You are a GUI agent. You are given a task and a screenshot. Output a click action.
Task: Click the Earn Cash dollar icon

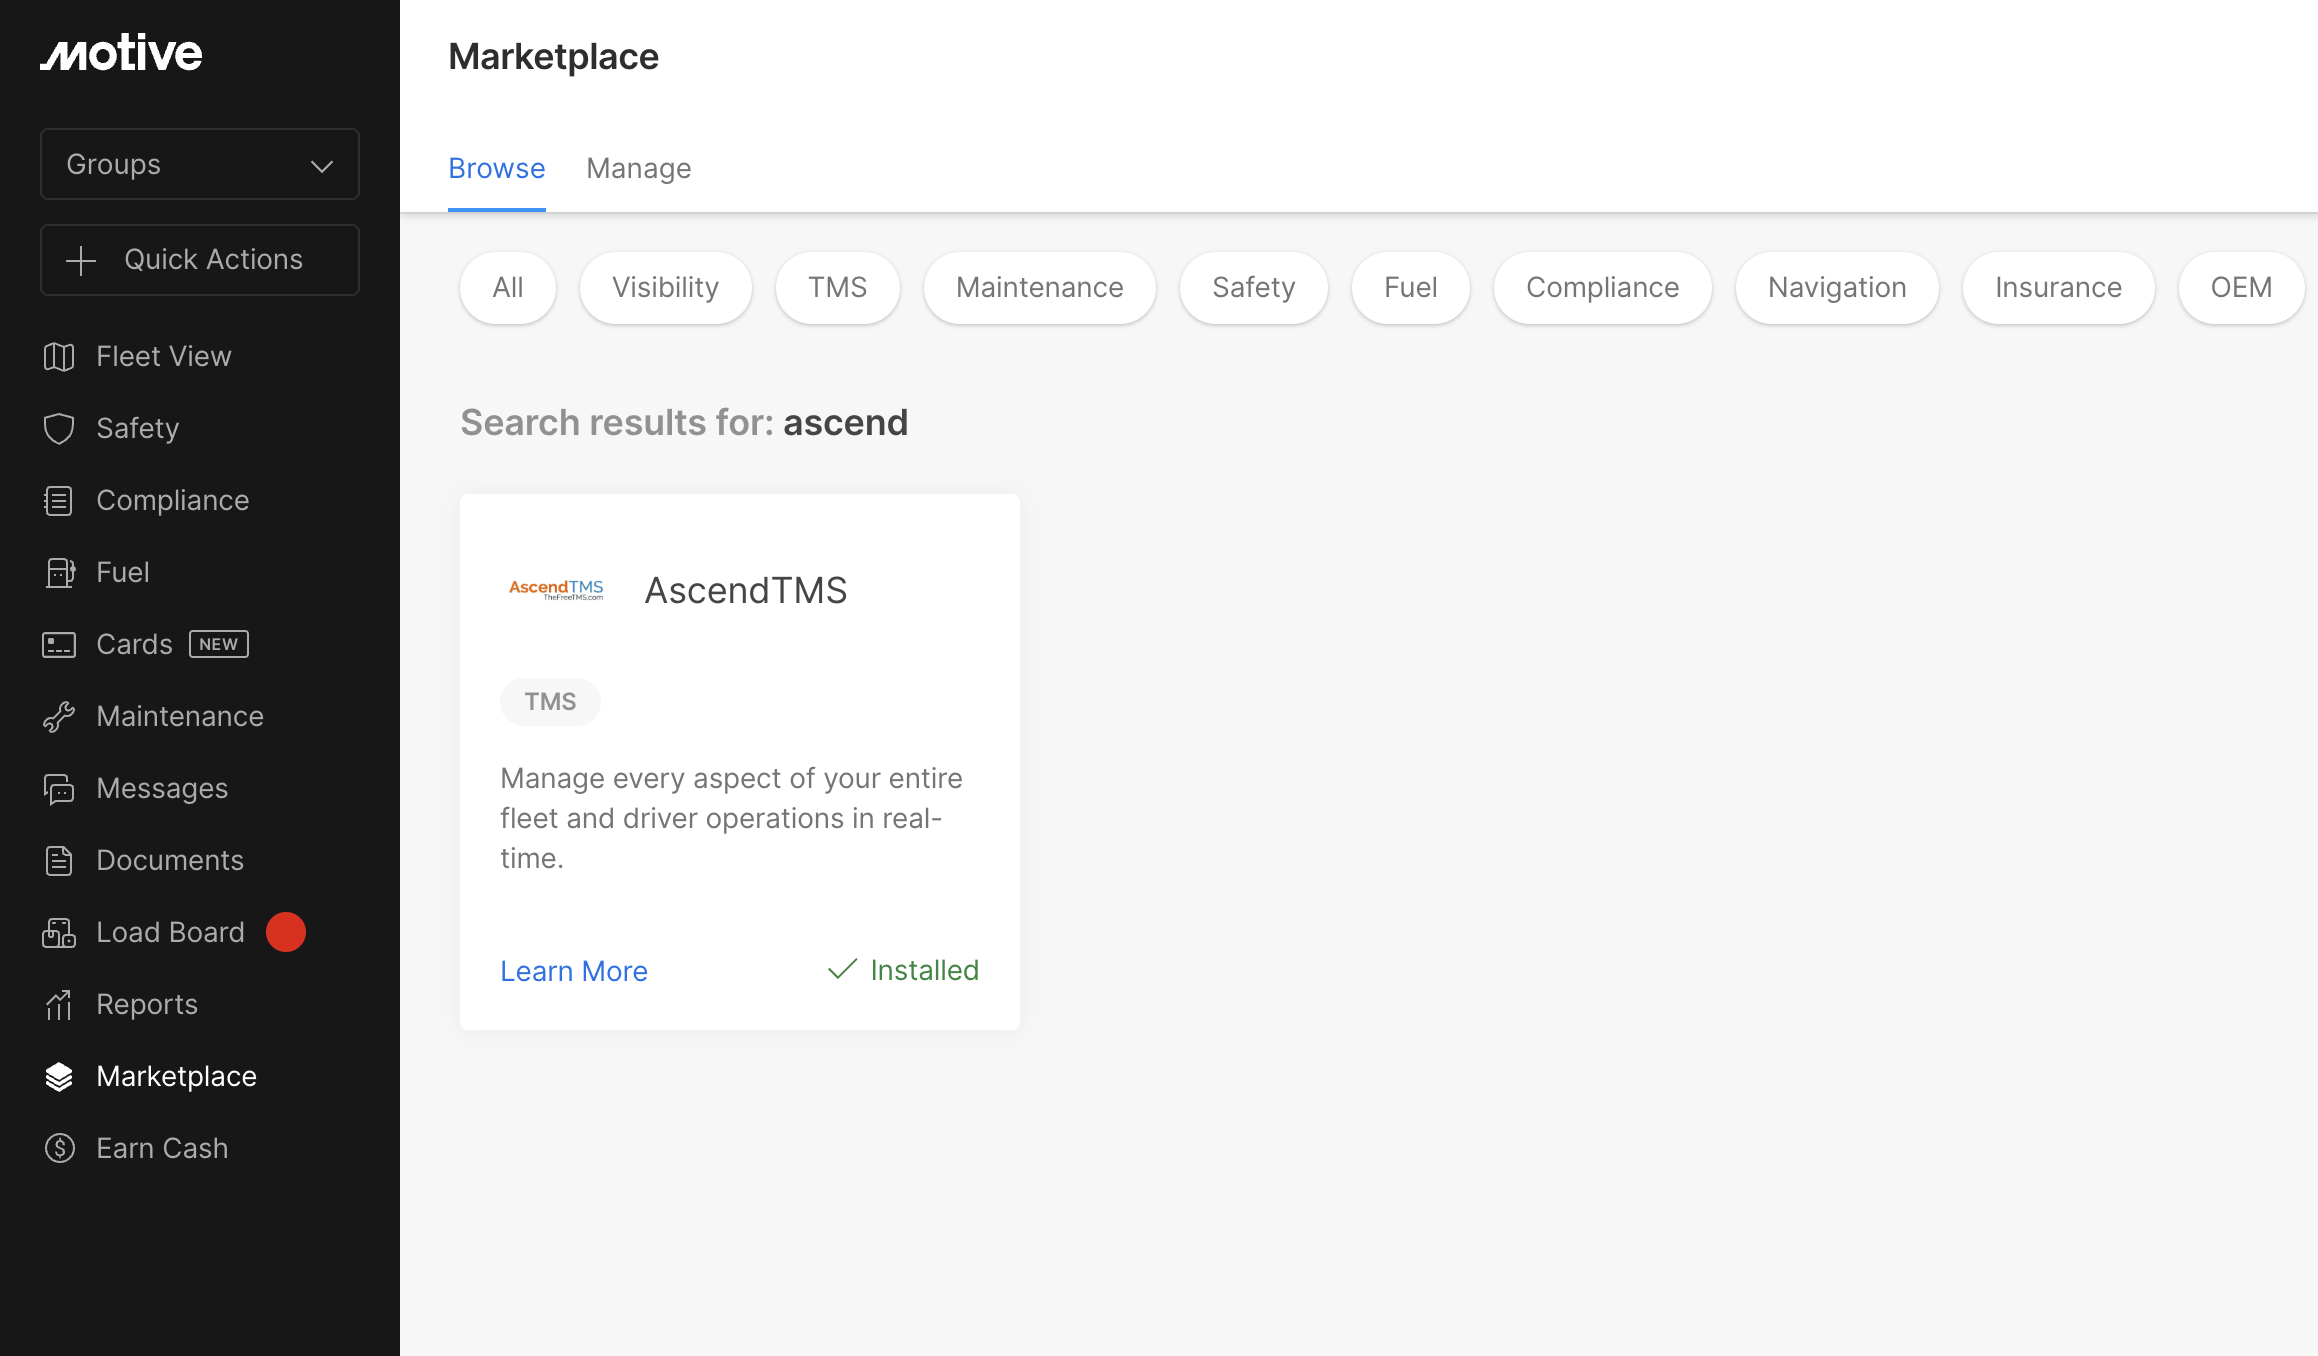[59, 1149]
